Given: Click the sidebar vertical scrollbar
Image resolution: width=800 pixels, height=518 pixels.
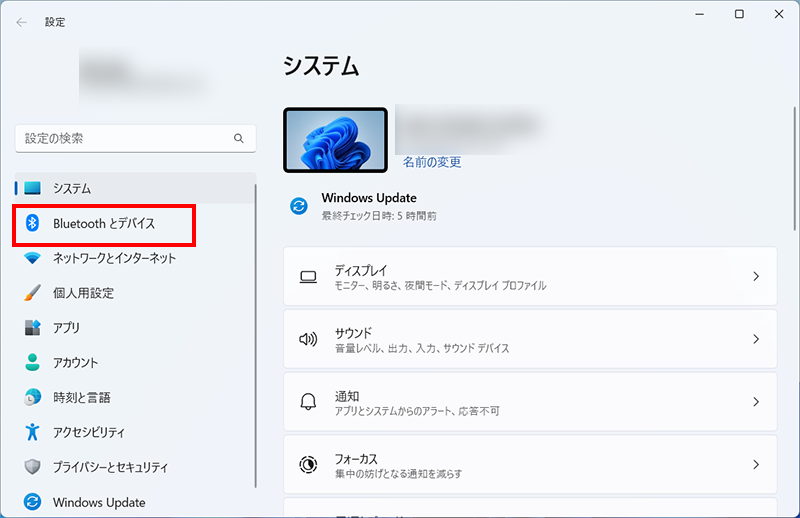Looking at the screenshot, I should (255, 336).
